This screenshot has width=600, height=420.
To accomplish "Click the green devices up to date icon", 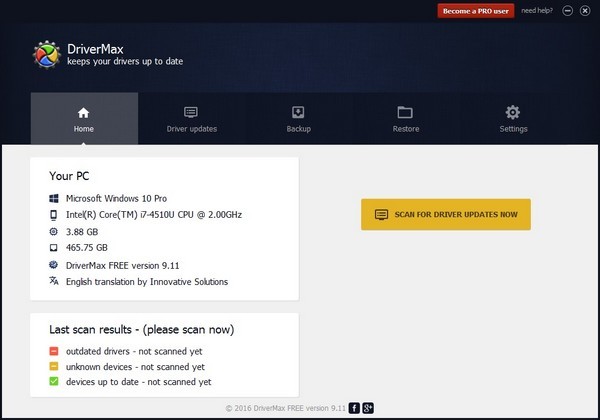I will [54, 381].
